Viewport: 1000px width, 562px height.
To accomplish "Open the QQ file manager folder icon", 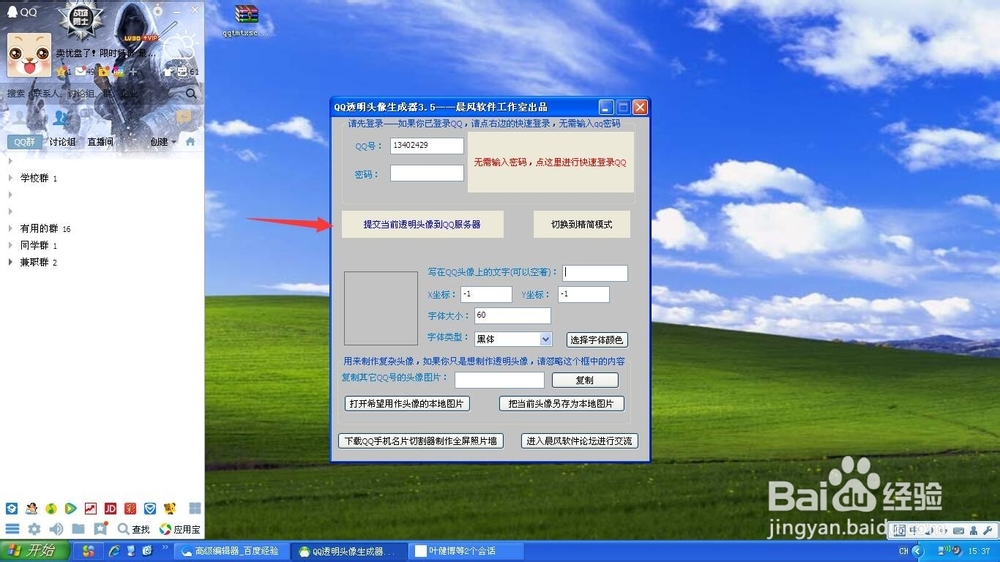I will tap(78, 529).
